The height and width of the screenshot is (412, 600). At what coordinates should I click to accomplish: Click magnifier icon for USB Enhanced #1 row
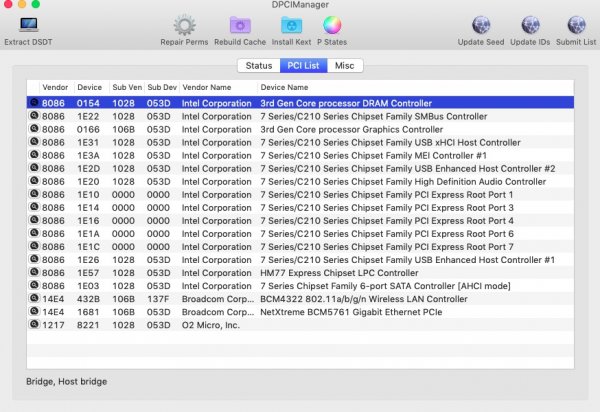(34, 259)
